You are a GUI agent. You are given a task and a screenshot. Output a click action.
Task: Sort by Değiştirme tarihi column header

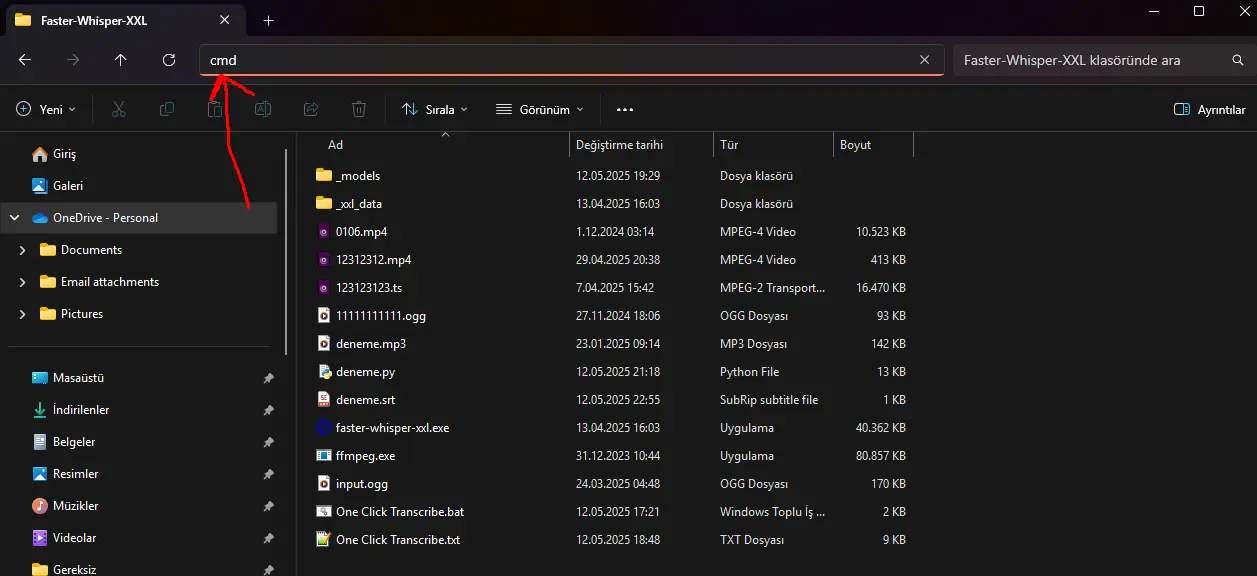pyautogui.click(x=641, y=145)
